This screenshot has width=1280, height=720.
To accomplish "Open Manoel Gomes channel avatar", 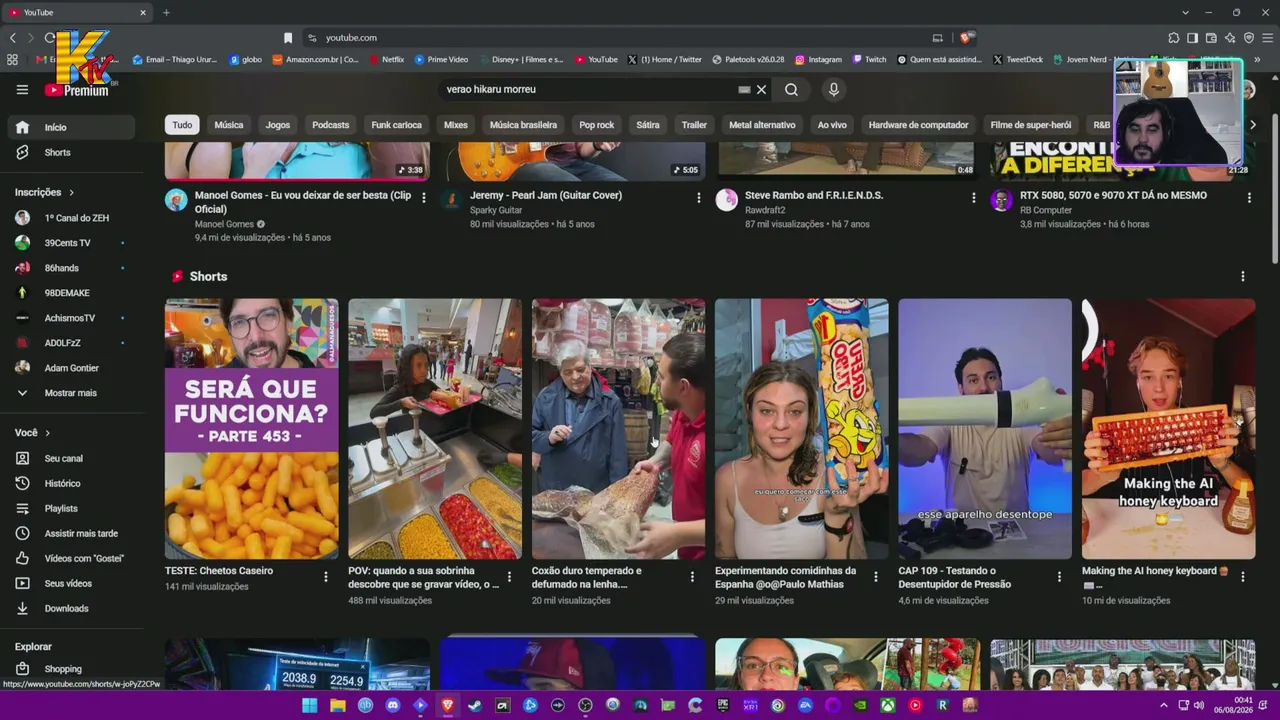I will 176,200.
